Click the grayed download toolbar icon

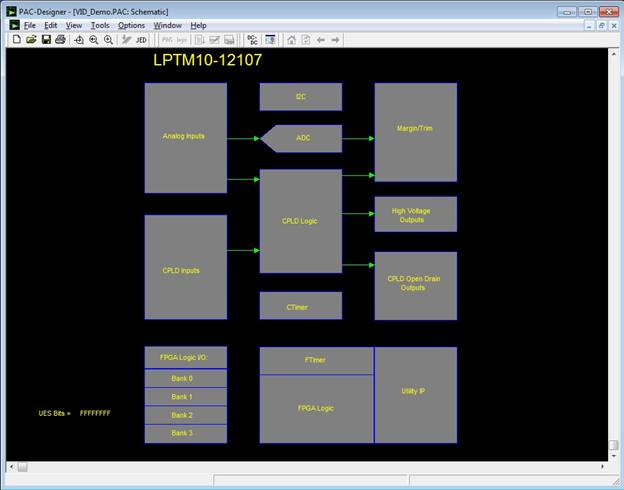(200, 40)
